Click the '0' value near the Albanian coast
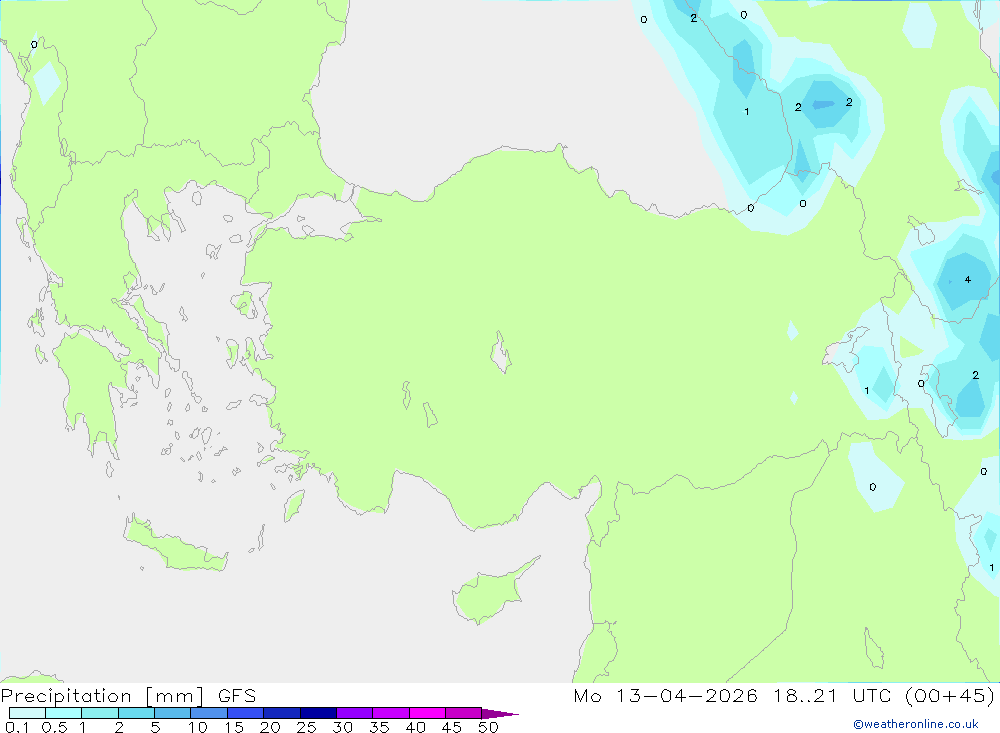 (x=34, y=45)
